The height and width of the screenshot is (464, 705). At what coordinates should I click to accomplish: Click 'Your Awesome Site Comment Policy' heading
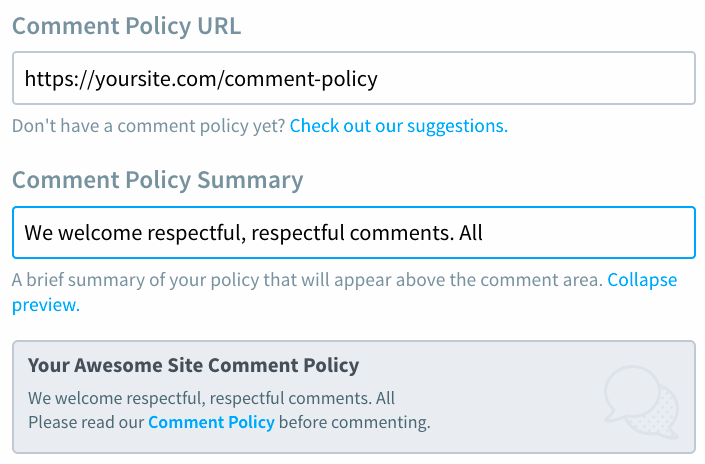[193, 365]
